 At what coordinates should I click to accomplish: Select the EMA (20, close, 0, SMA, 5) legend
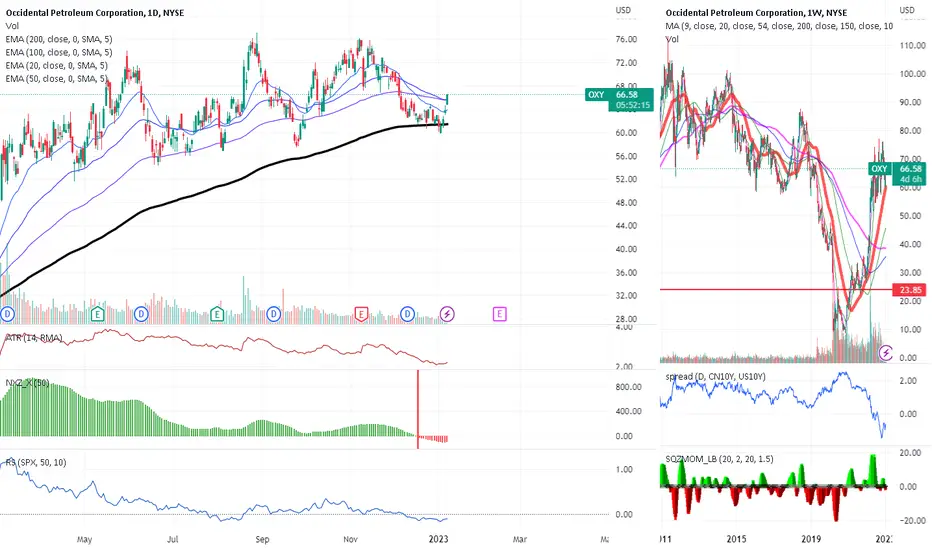(x=56, y=65)
